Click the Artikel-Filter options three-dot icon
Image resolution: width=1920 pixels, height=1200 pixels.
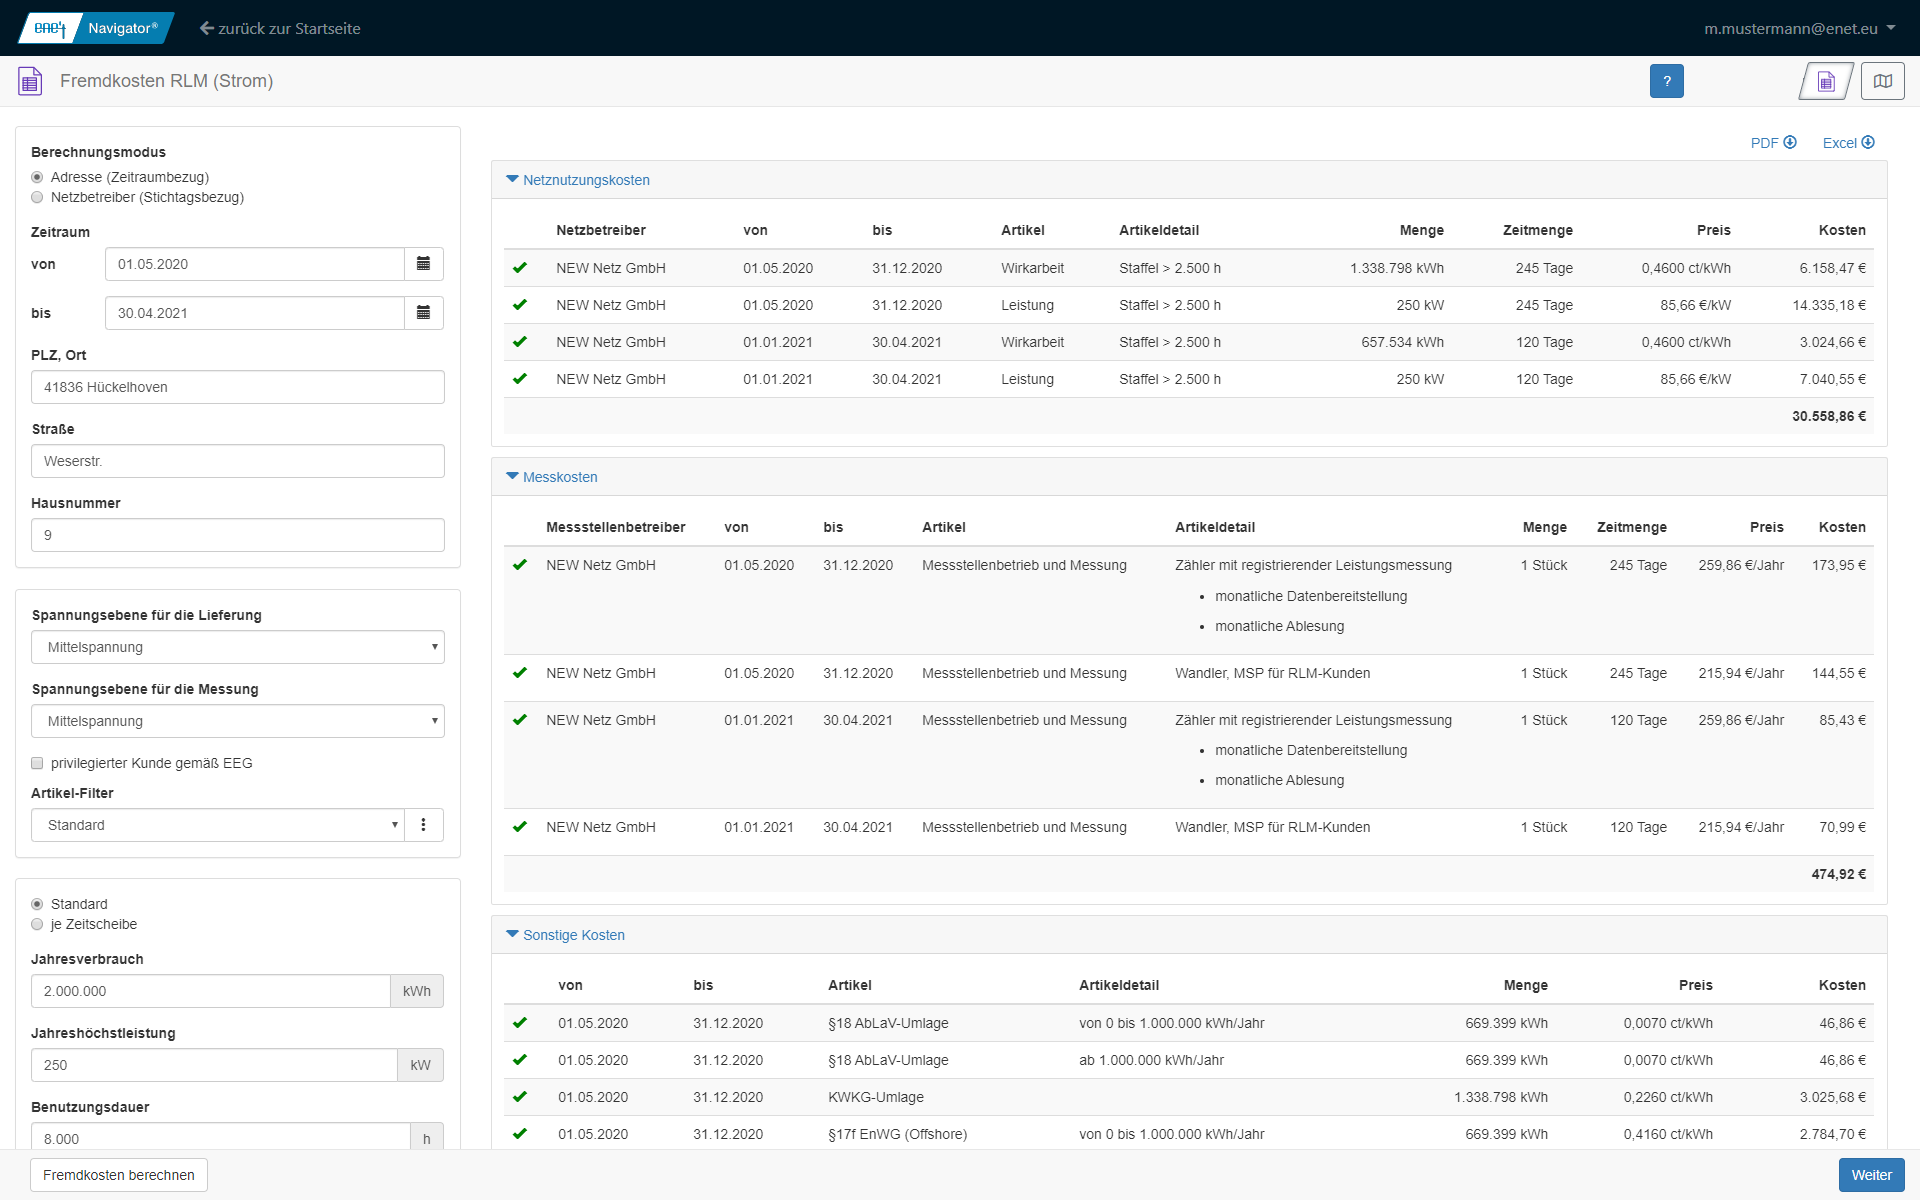point(423,825)
